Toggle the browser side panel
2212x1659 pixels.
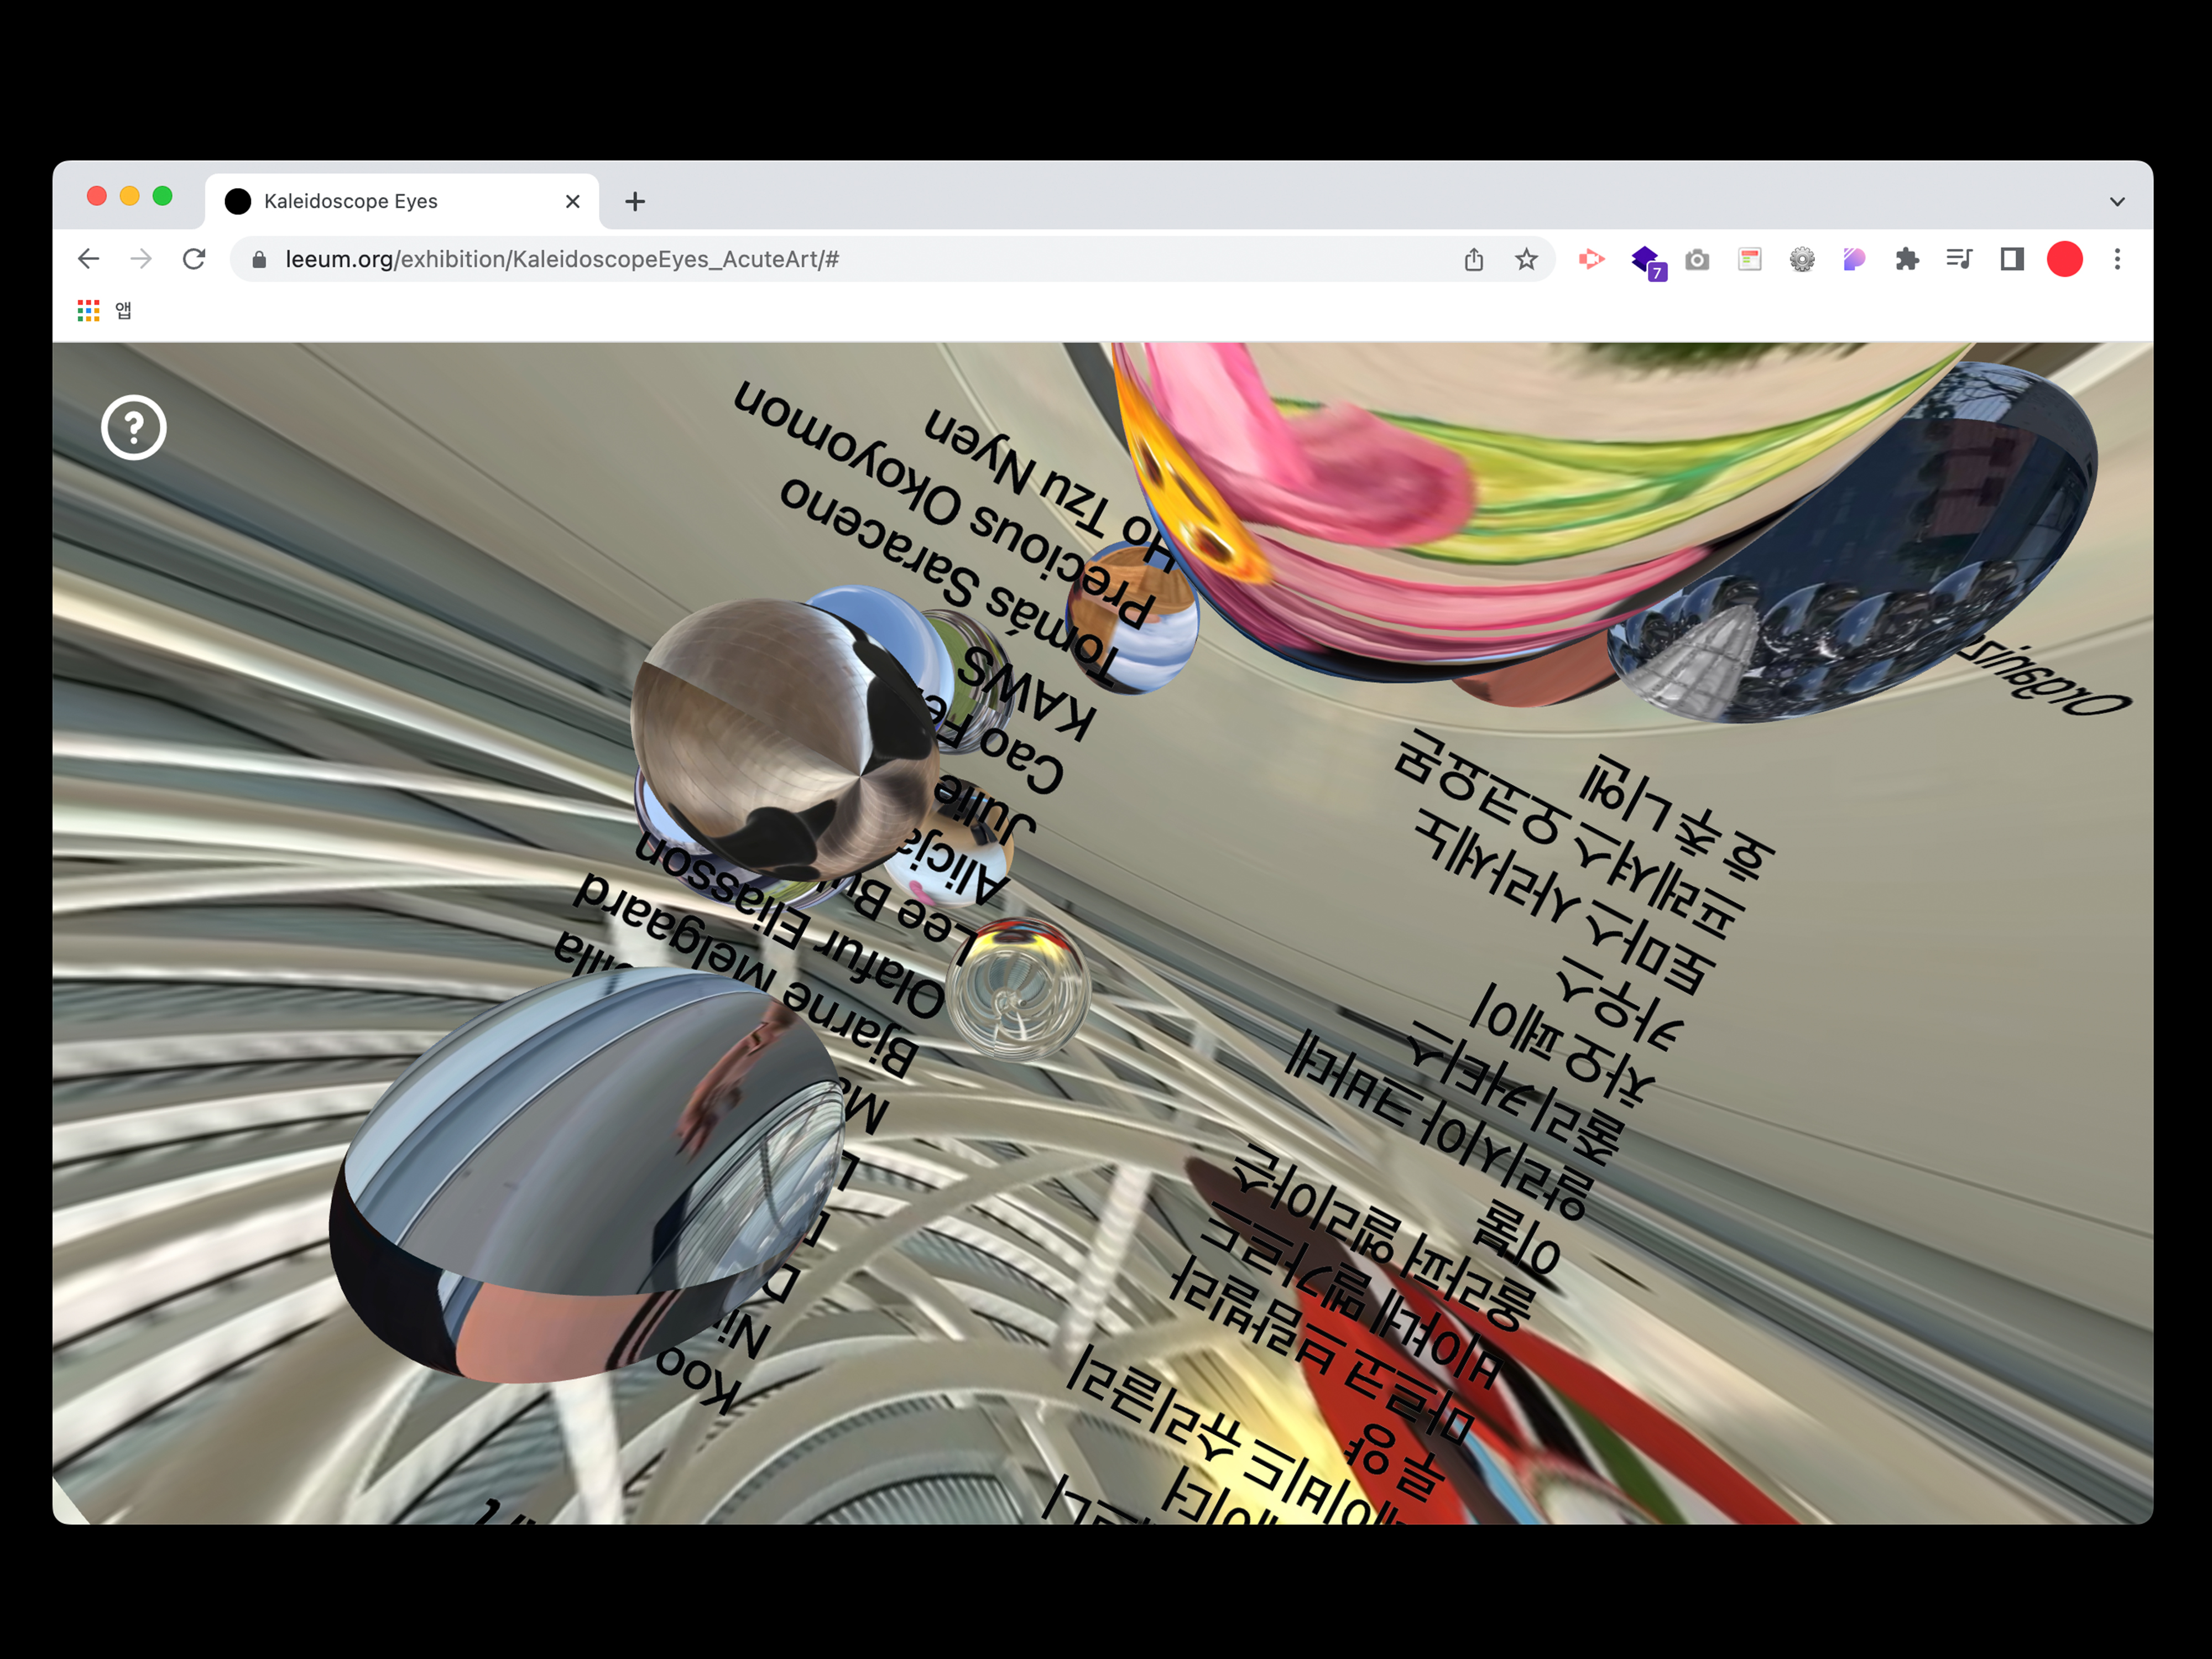click(x=2011, y=260)
